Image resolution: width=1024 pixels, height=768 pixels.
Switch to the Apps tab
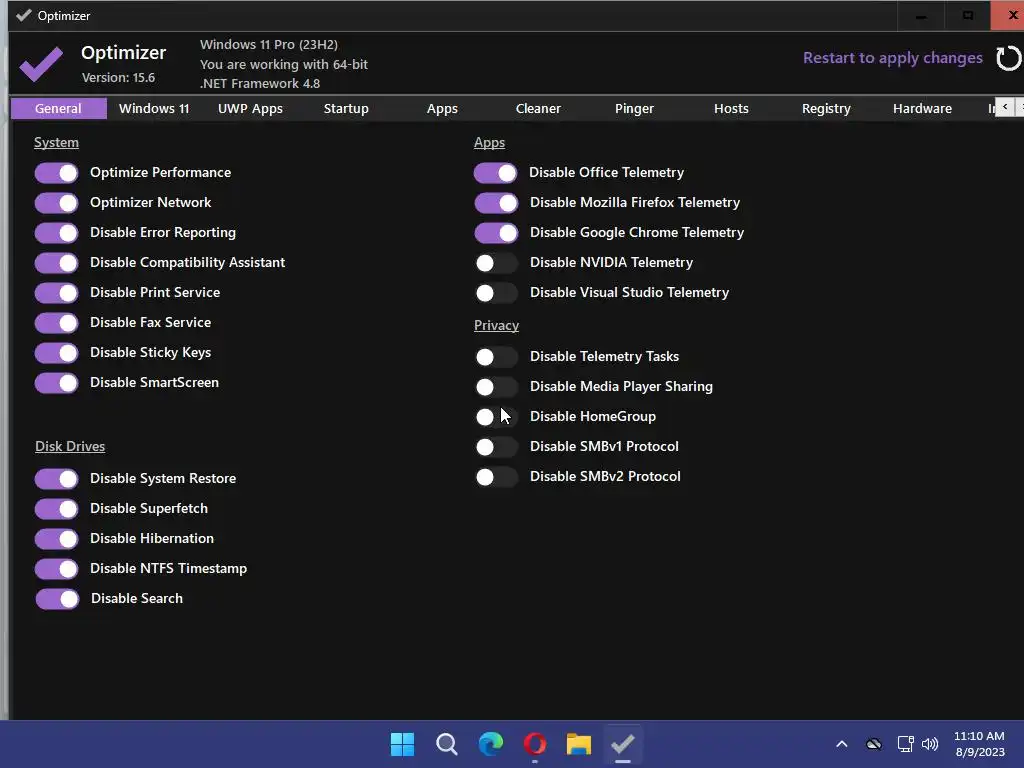[x=442, y=108]
